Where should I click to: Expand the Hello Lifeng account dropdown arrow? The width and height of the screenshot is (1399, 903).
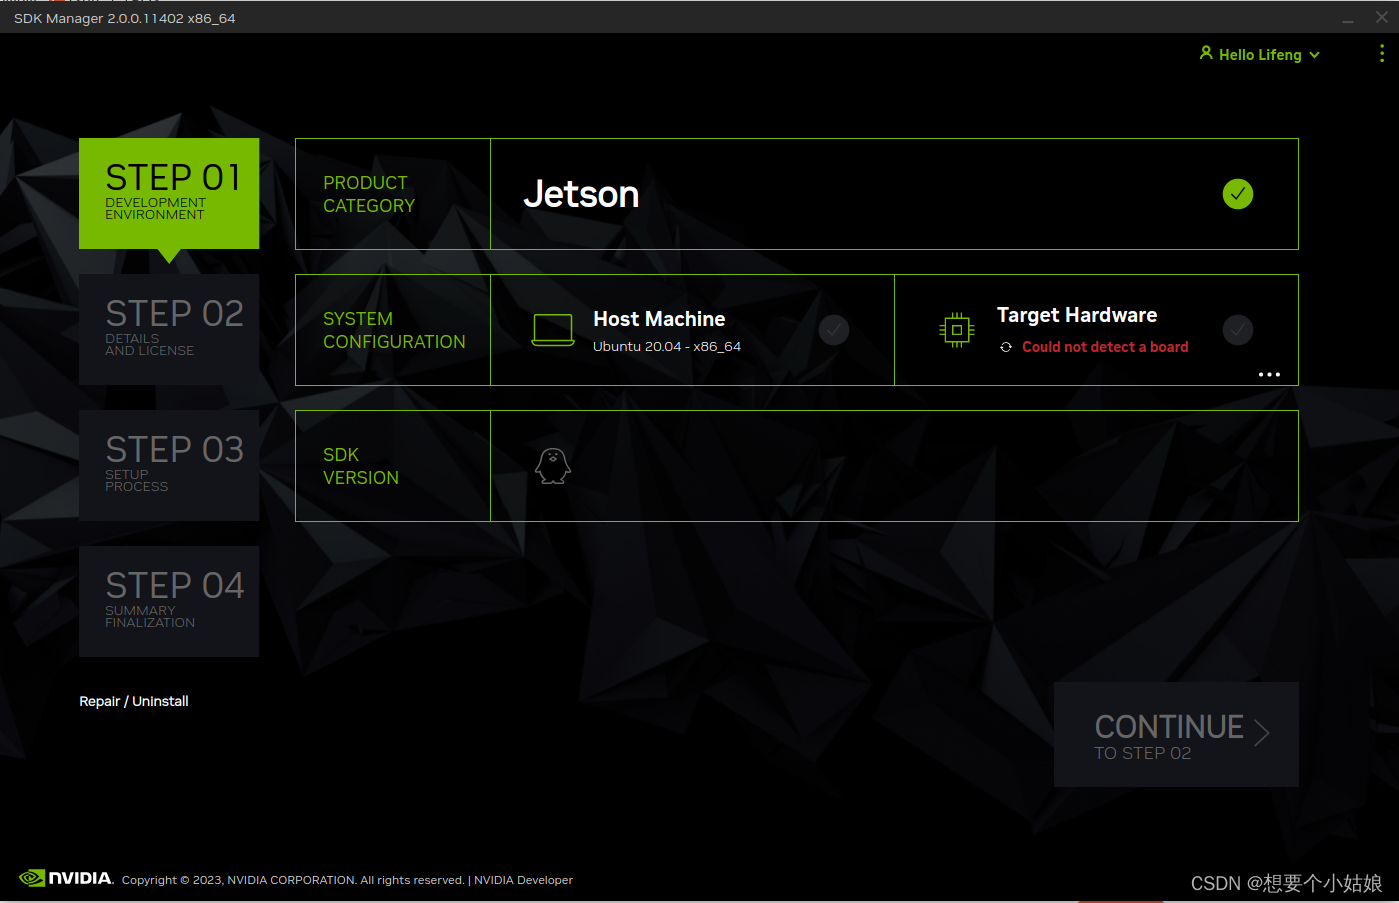coord(1314,55)
